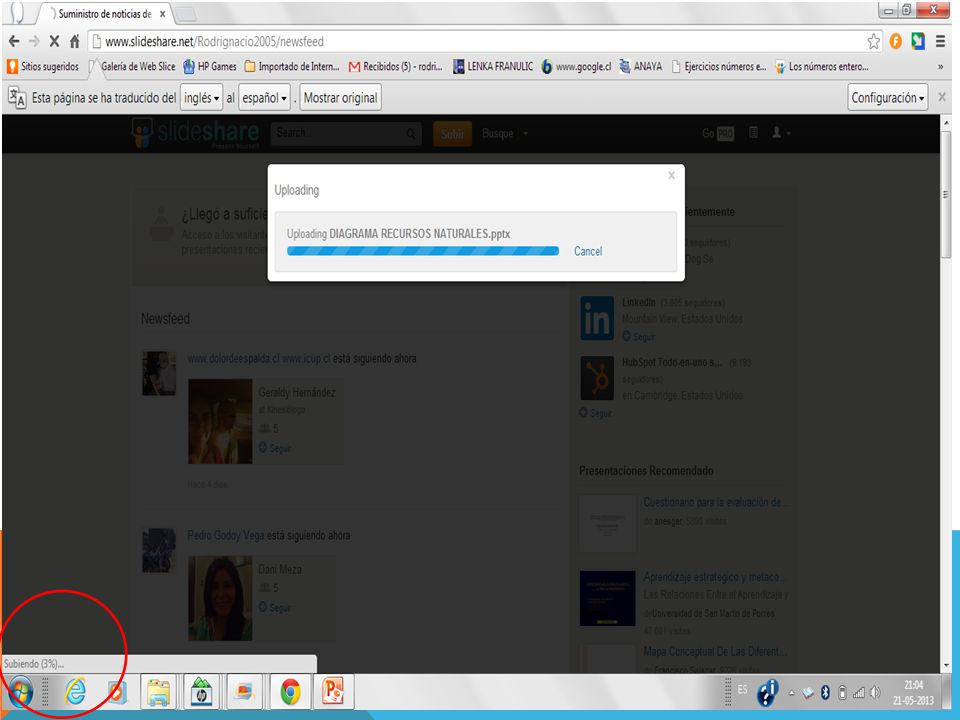
Task: Click the ES language indicator in the taskbar
Action: (742, 689)
